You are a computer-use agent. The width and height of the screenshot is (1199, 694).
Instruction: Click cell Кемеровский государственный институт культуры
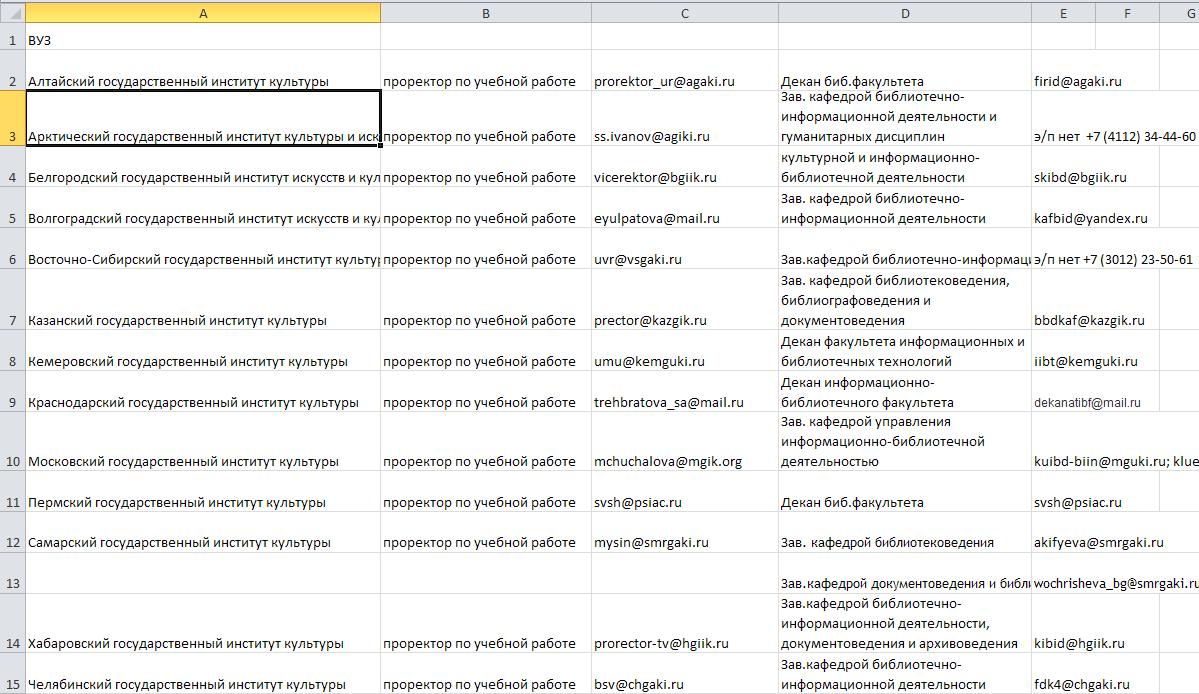pyautogui.click(x=203, y=350)
